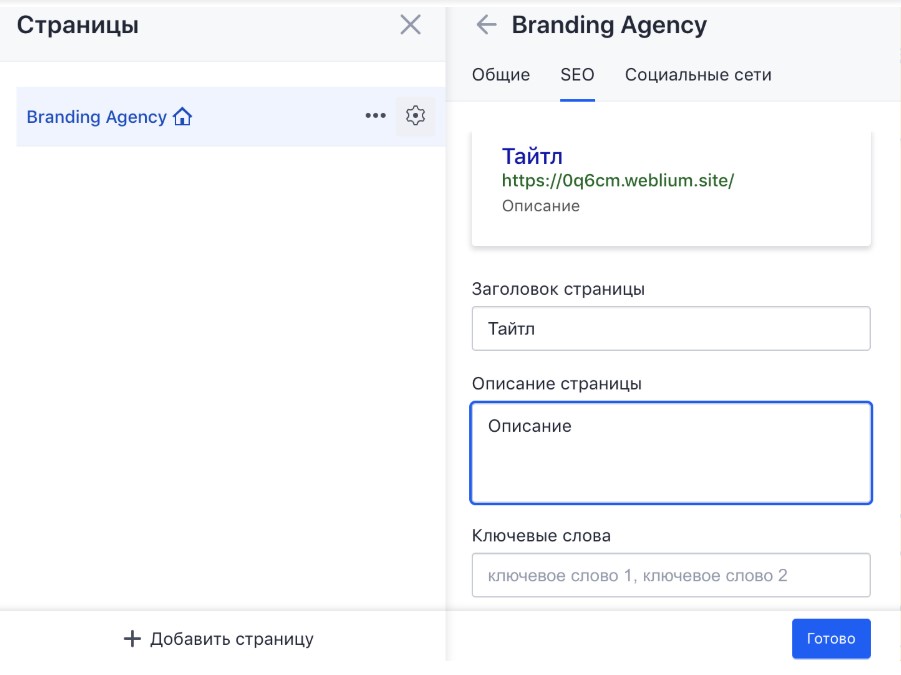Open the three-dots menu for Branding Agency

pyautogui.click(x=375, y=116)
